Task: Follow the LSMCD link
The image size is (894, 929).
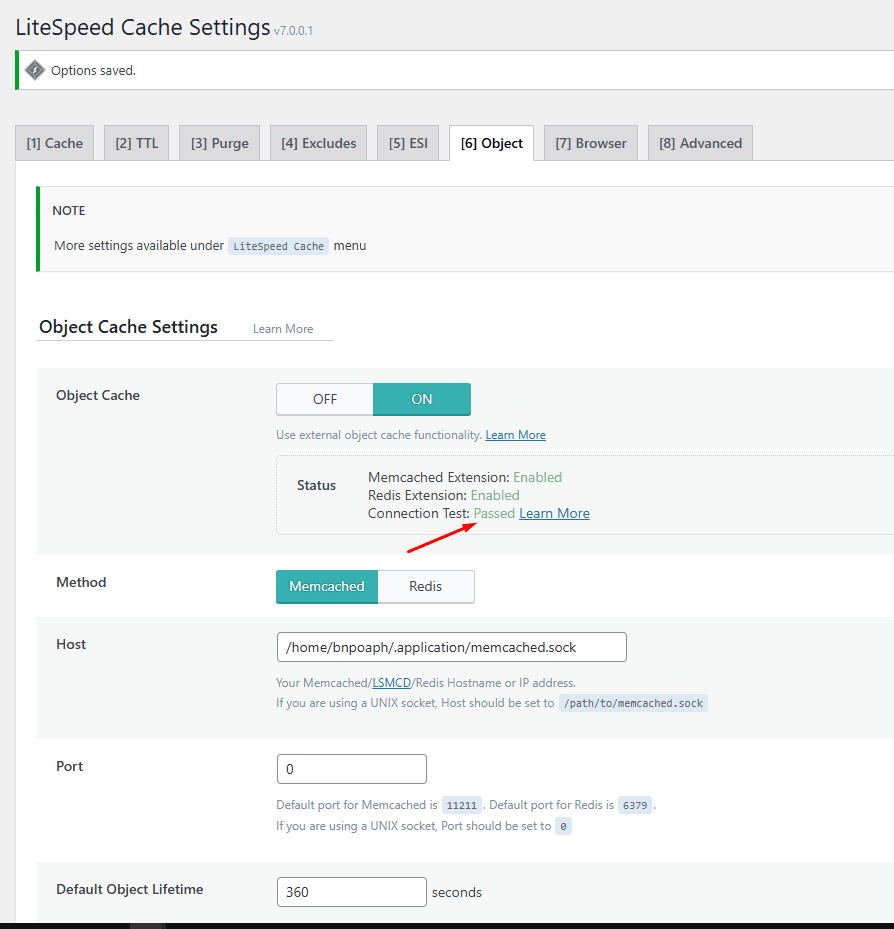Action: click(392, 683)
